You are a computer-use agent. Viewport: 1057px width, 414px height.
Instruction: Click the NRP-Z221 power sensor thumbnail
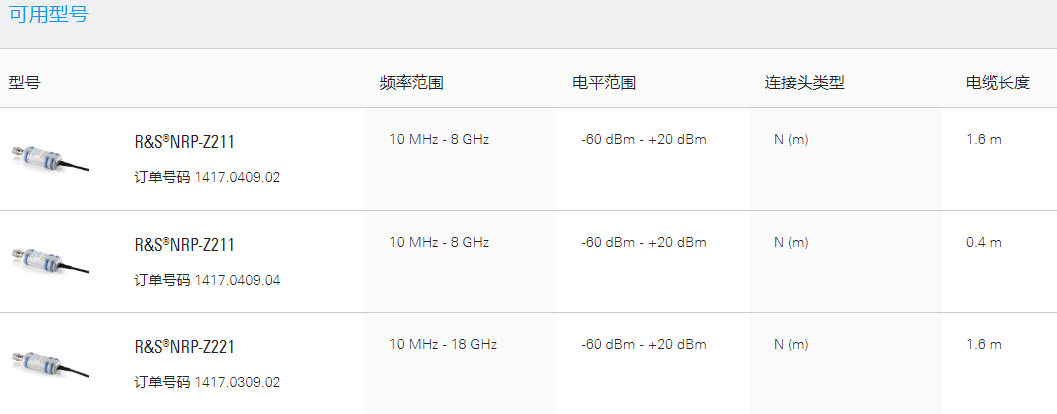click(51, 364)
